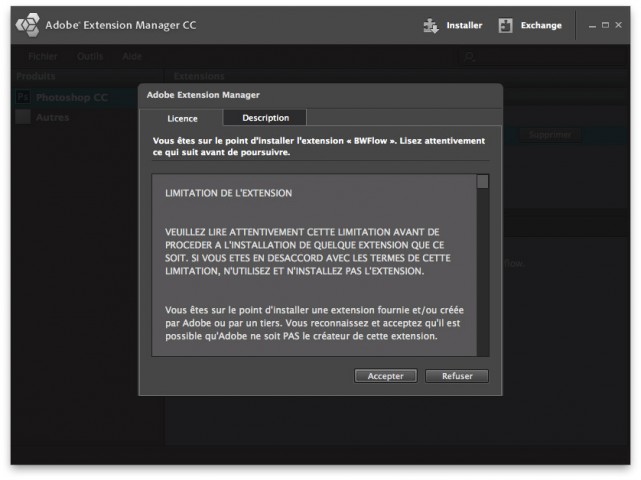
Task: Select Photoshop CC in products list
Action: tap(76, 97)
